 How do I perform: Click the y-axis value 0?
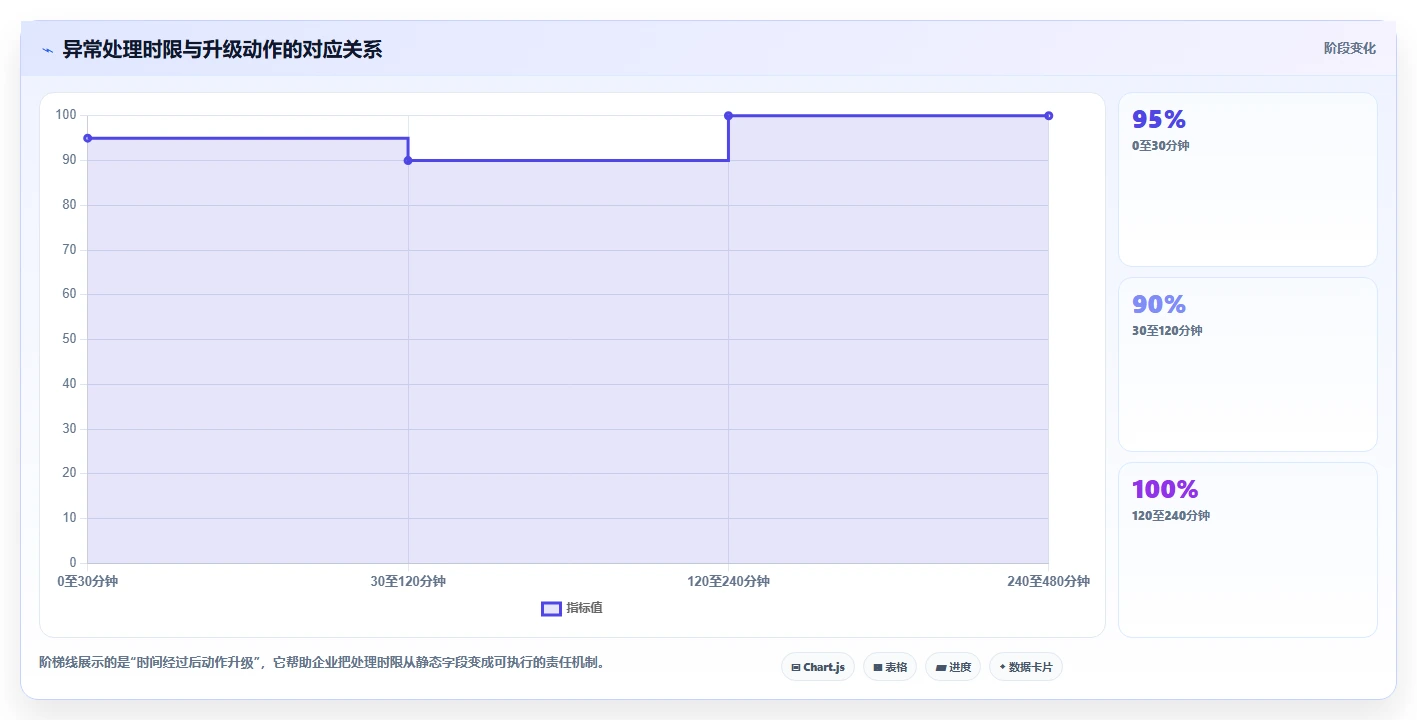tap(73, 563)
